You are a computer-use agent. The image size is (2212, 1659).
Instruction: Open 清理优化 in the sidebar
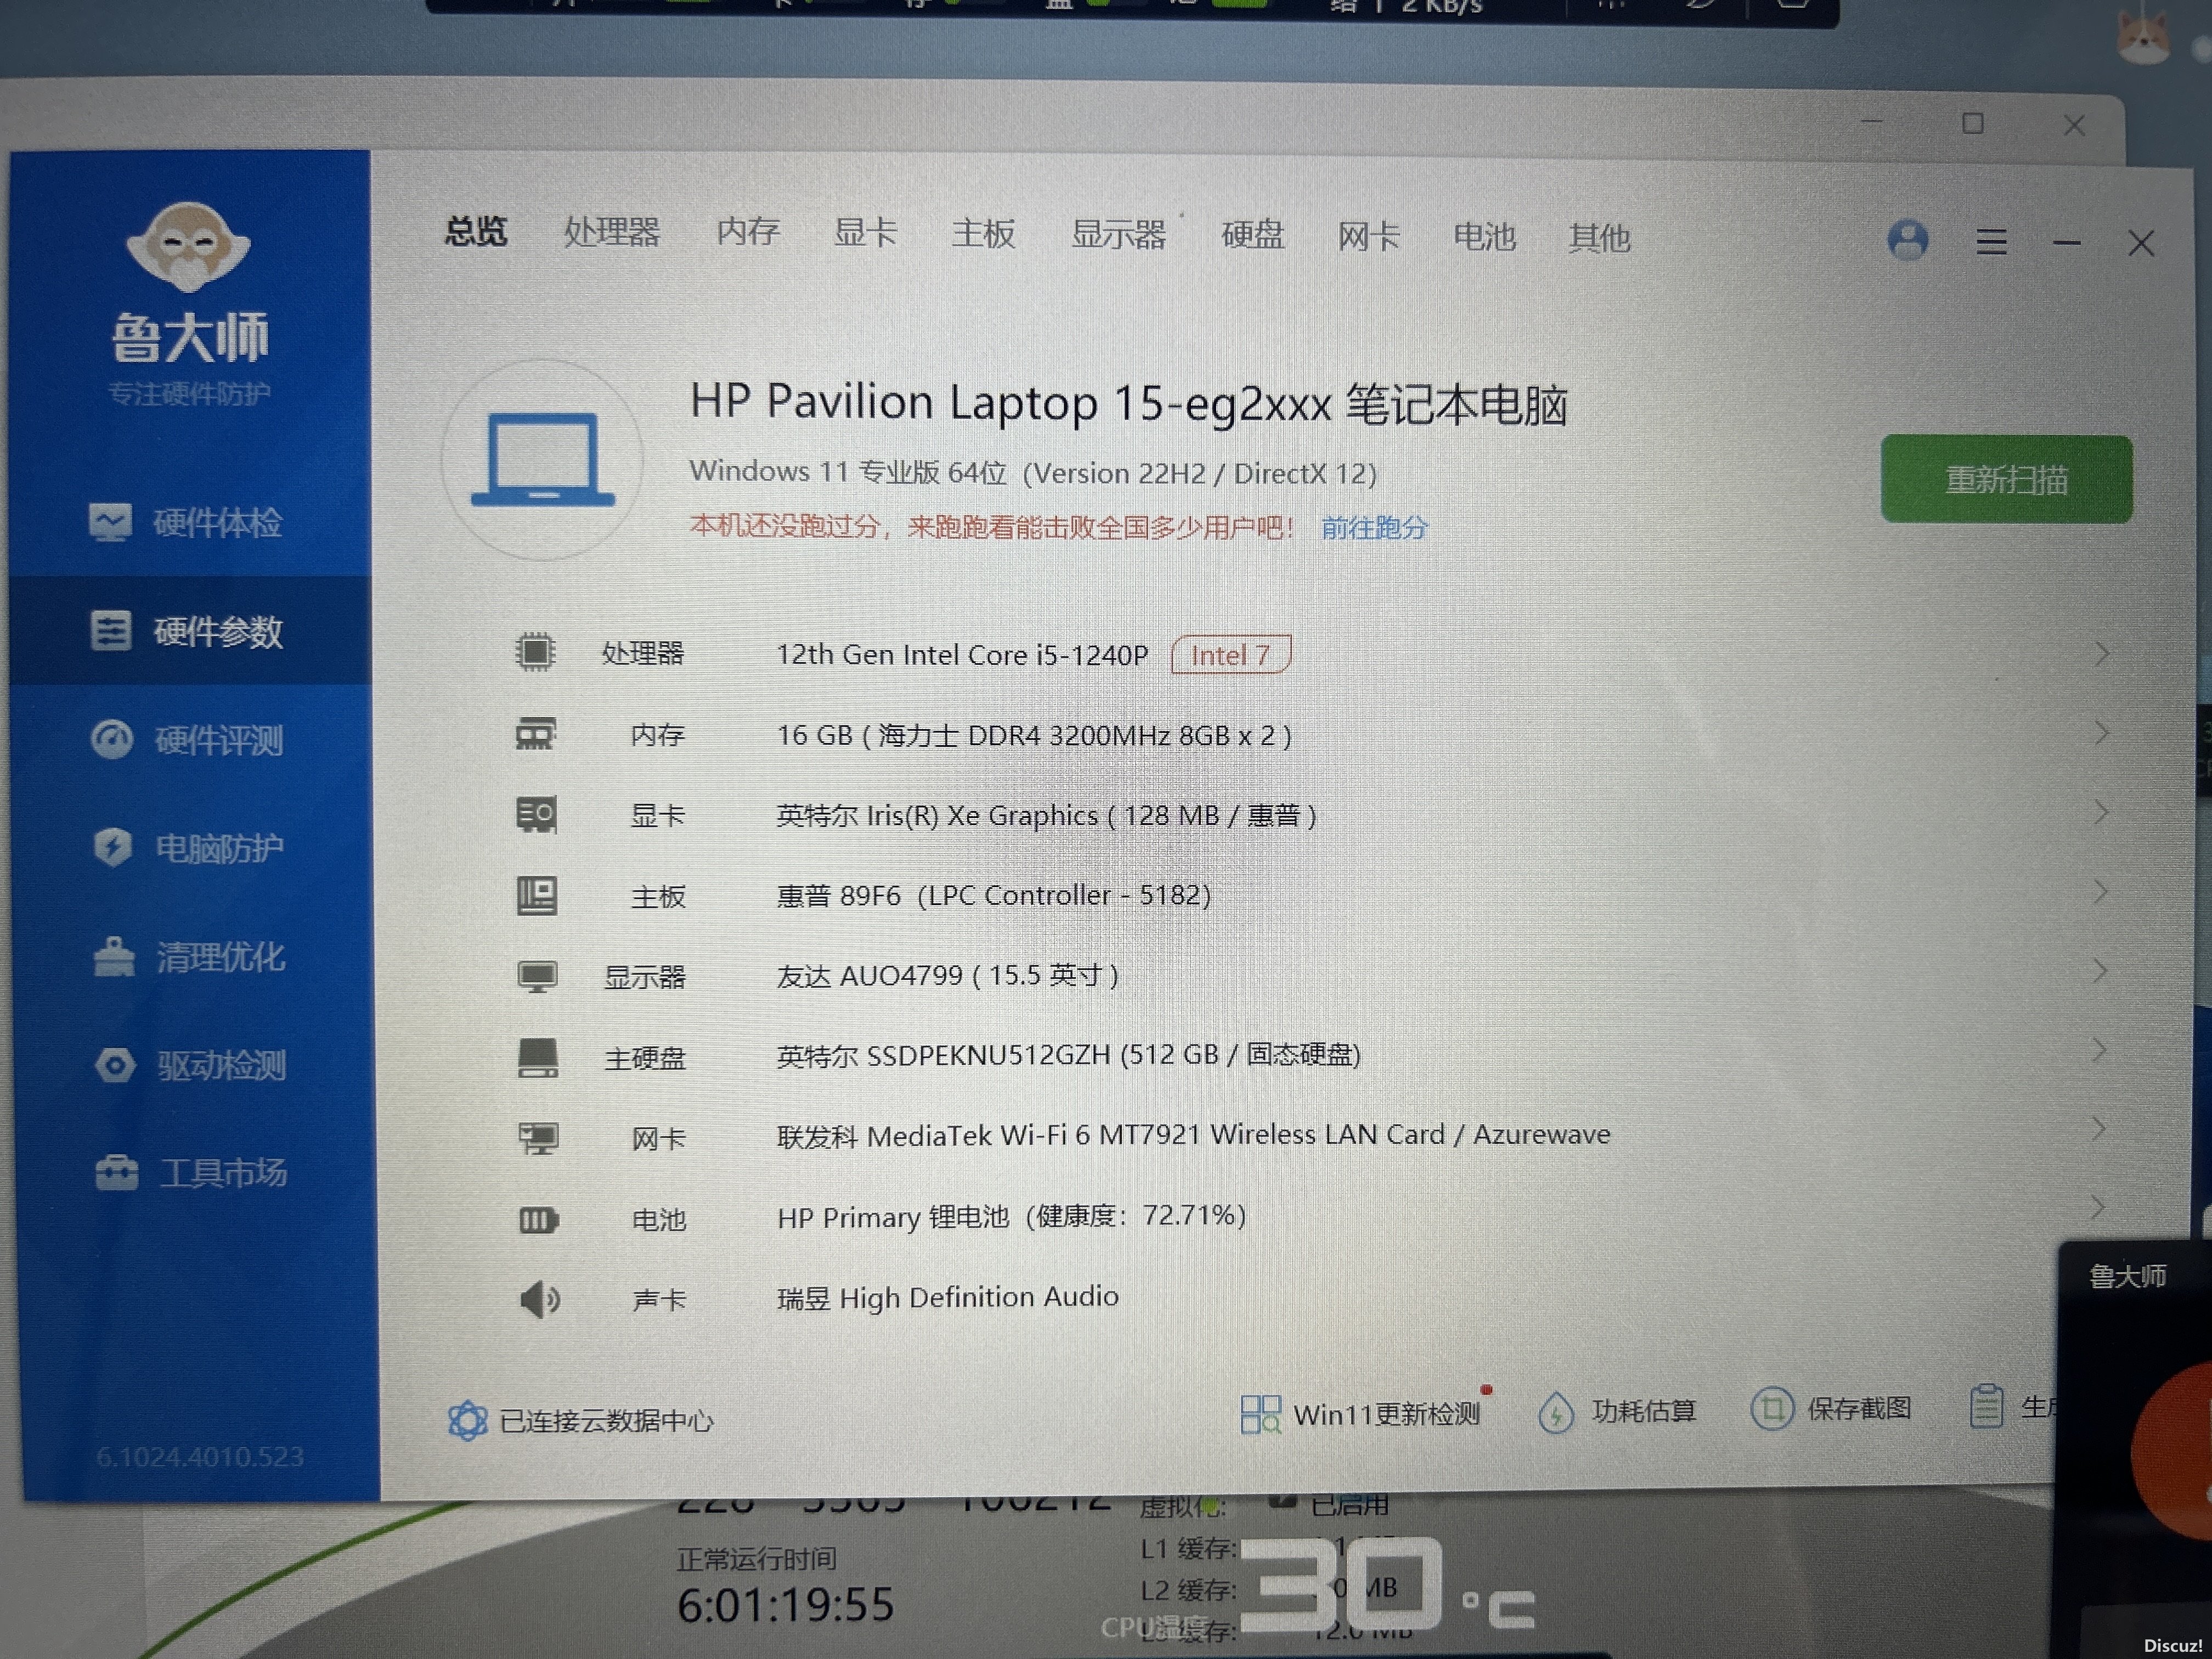point(190,957)
